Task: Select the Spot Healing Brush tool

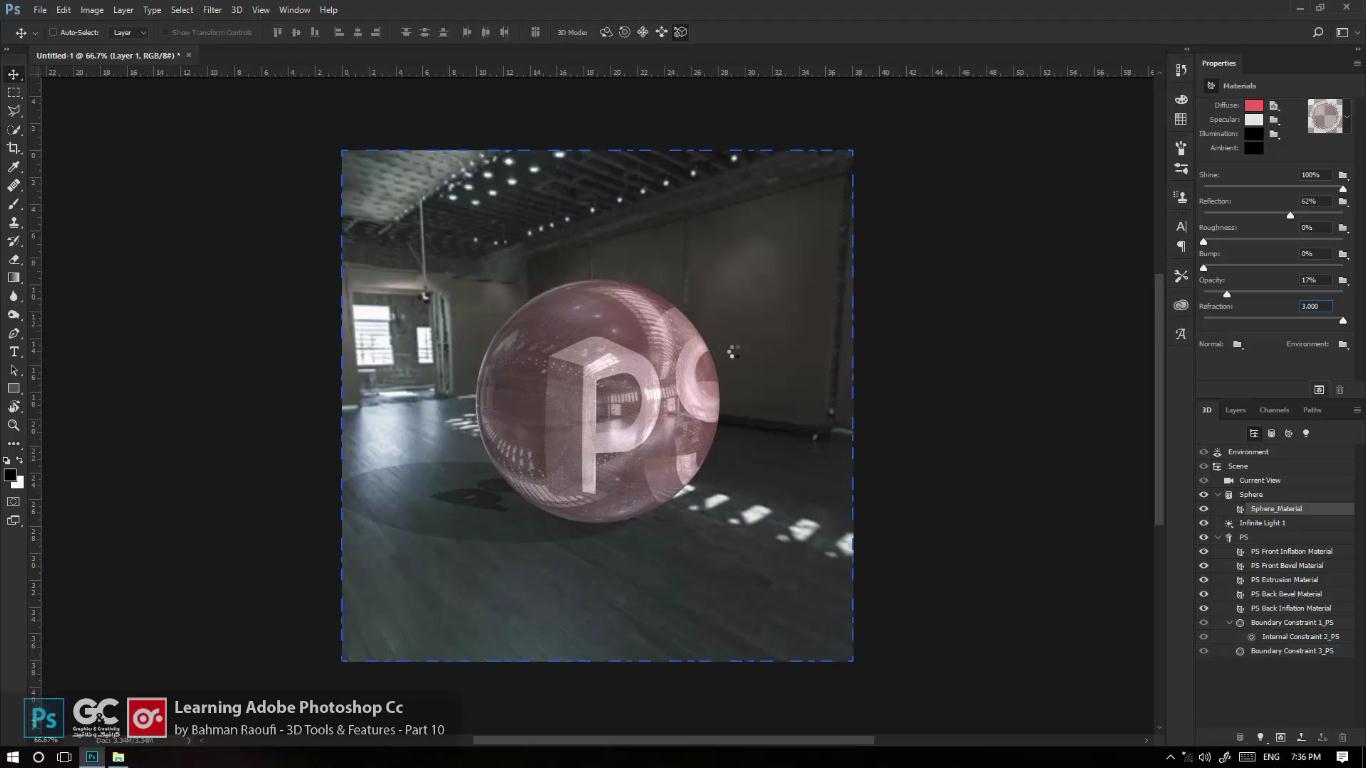Action: point(14,185)
